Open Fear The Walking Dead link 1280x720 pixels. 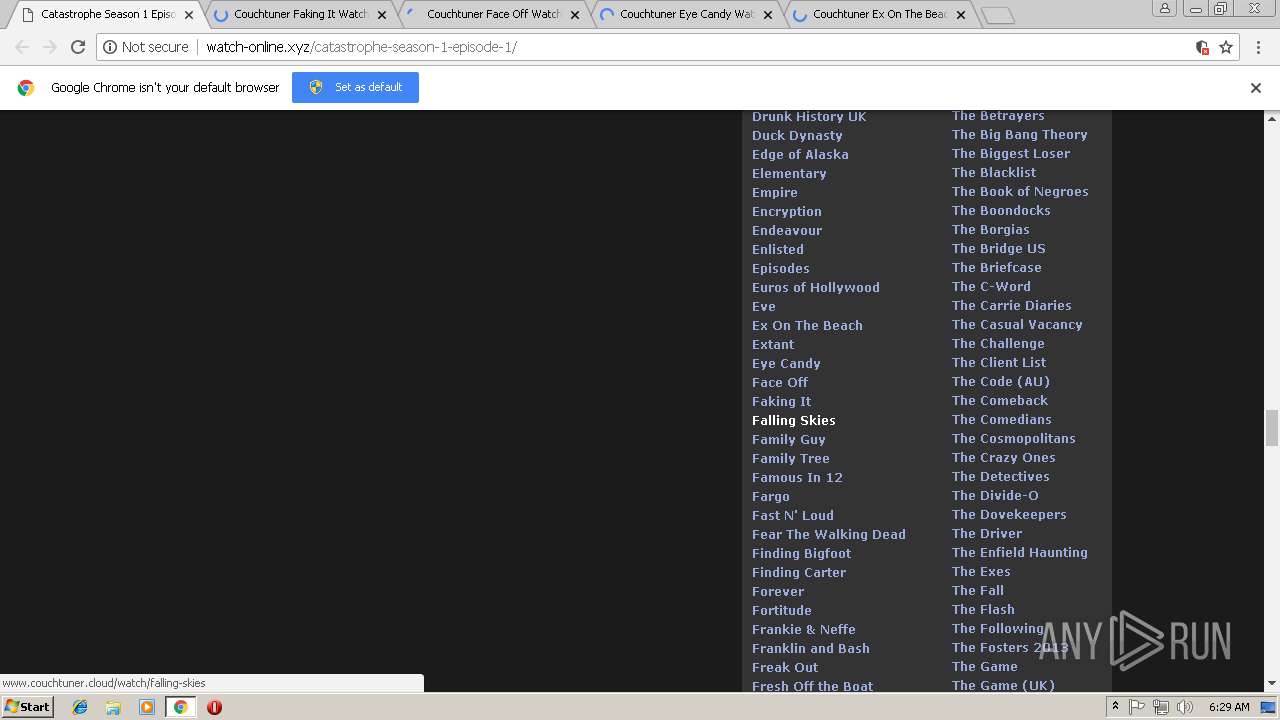[828, 534]
